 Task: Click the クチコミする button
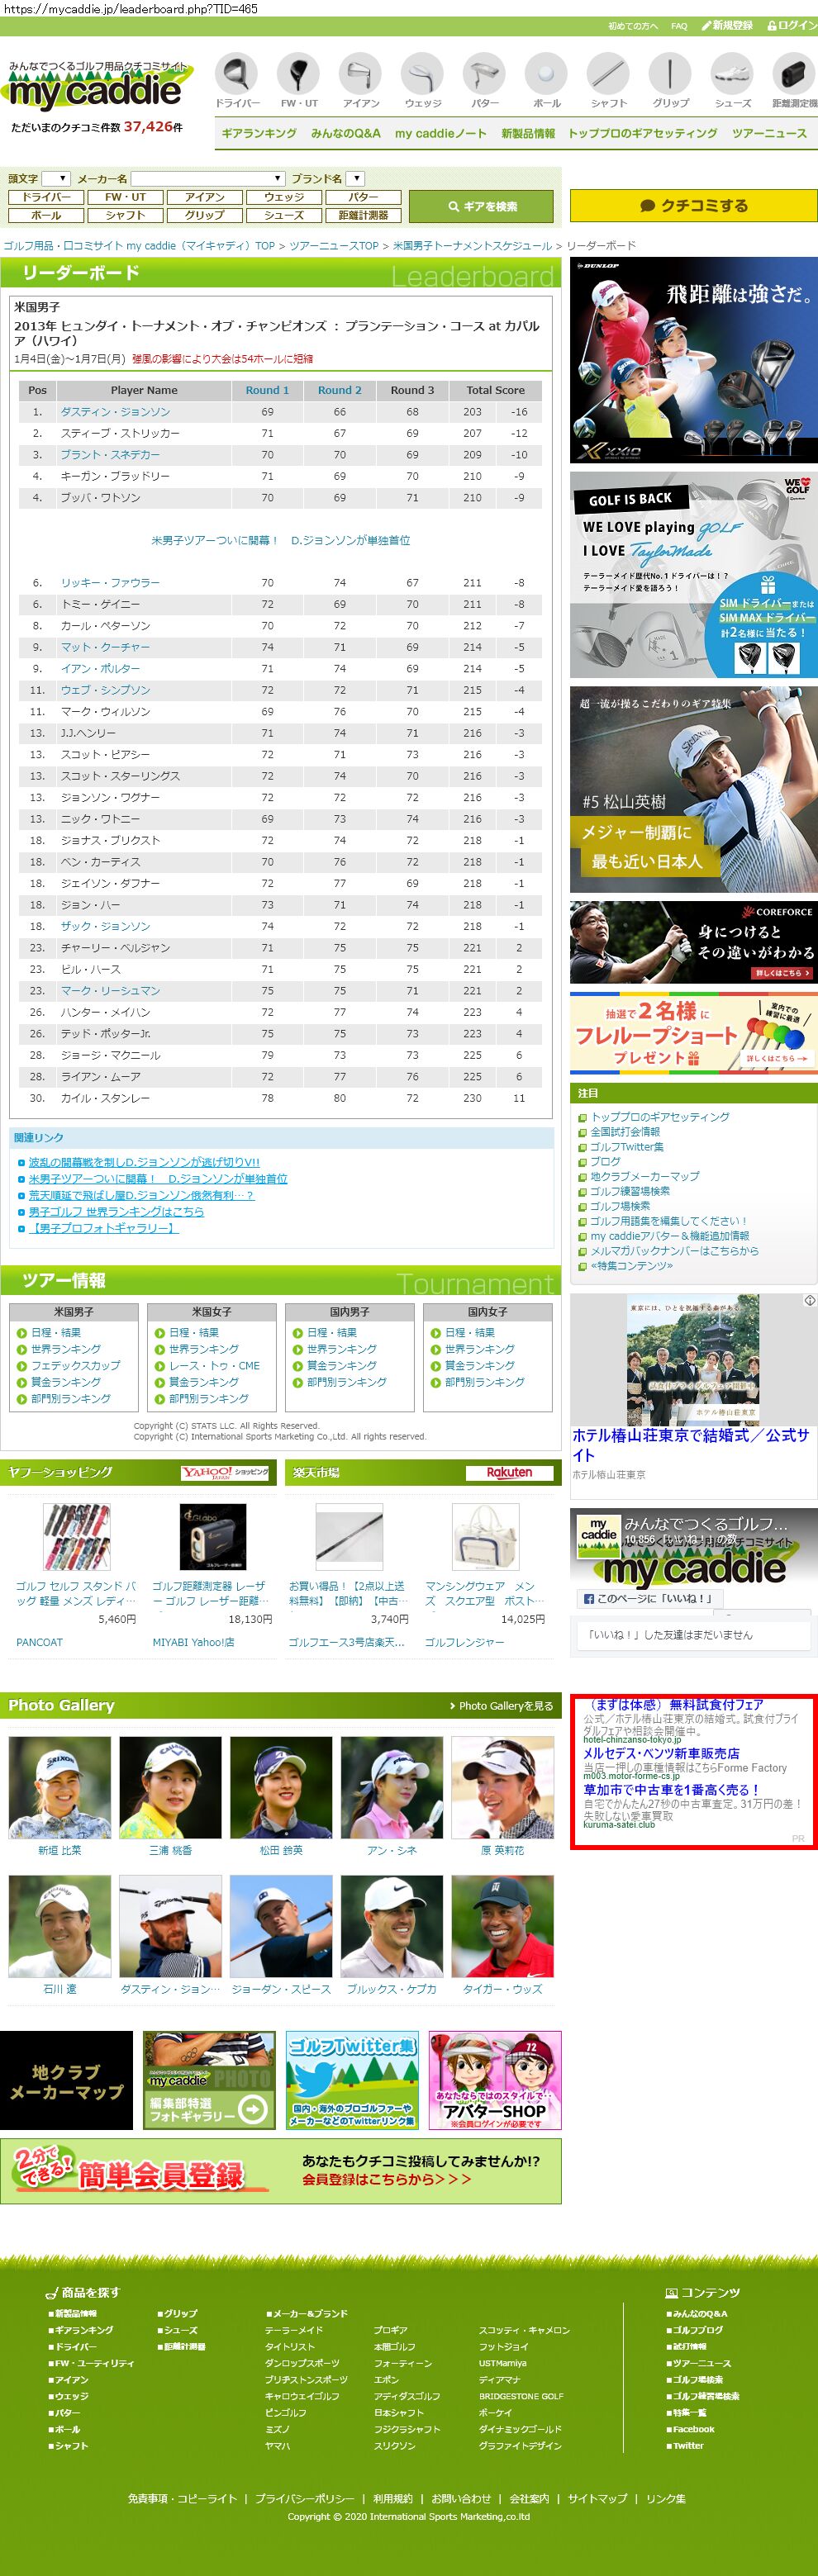(x=694, y=205)
